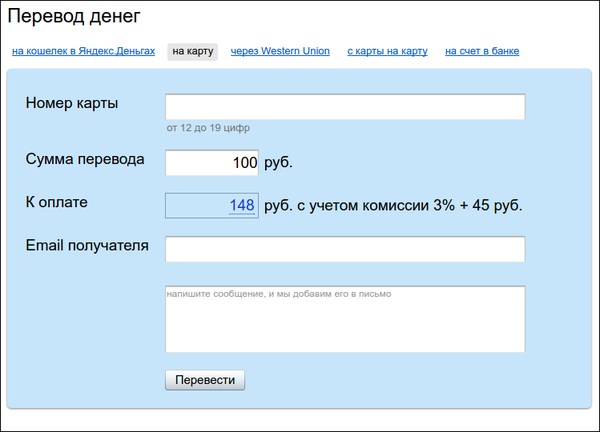The height and width of the screenshot is (432, 600).
Task: Switch to через Western Union tab
Action: pyautogui.click(x=280, y=51)
